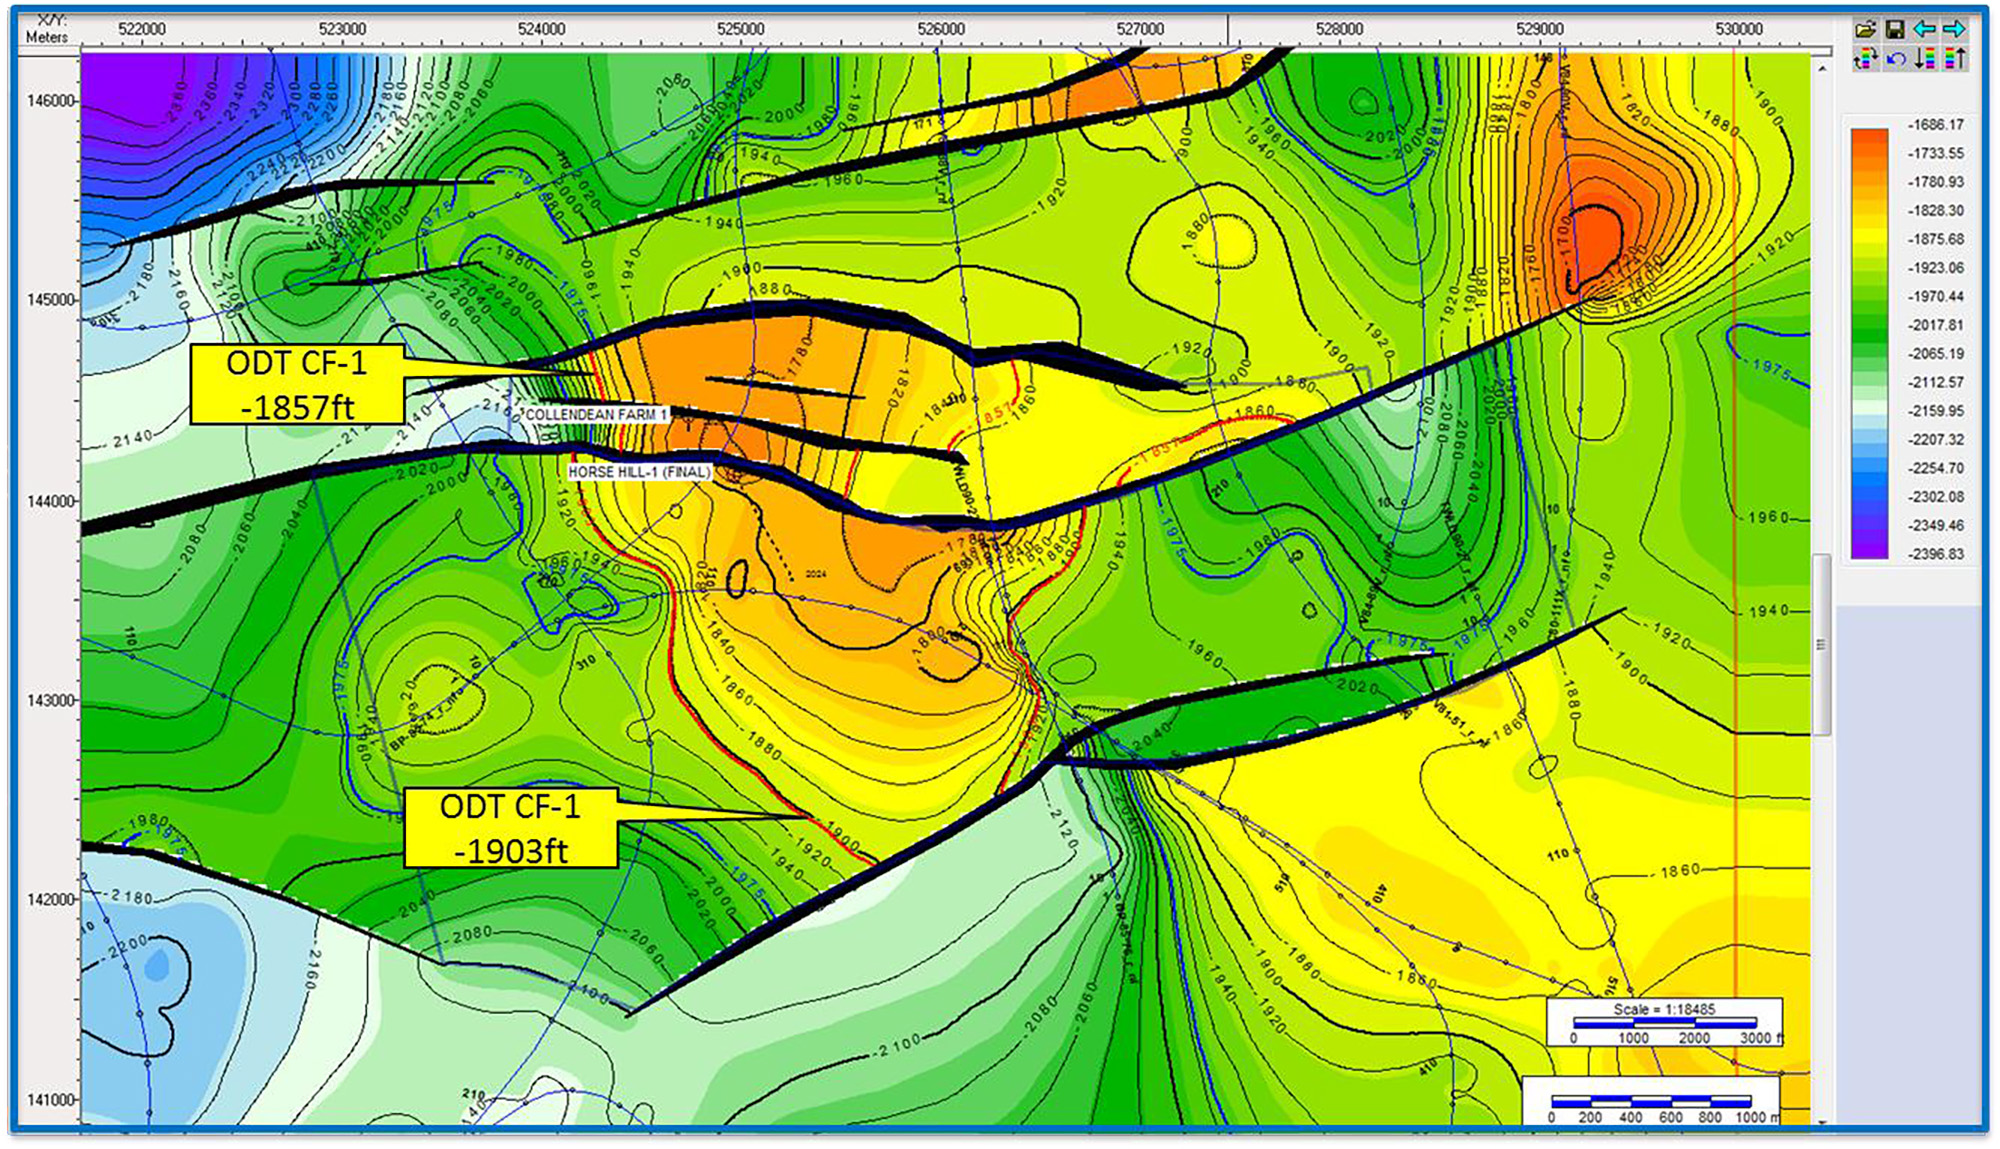This screenshot has height=1149, width=2000.
Task: Click the vertical scrollbar thumb
Action: (1821, 645)
